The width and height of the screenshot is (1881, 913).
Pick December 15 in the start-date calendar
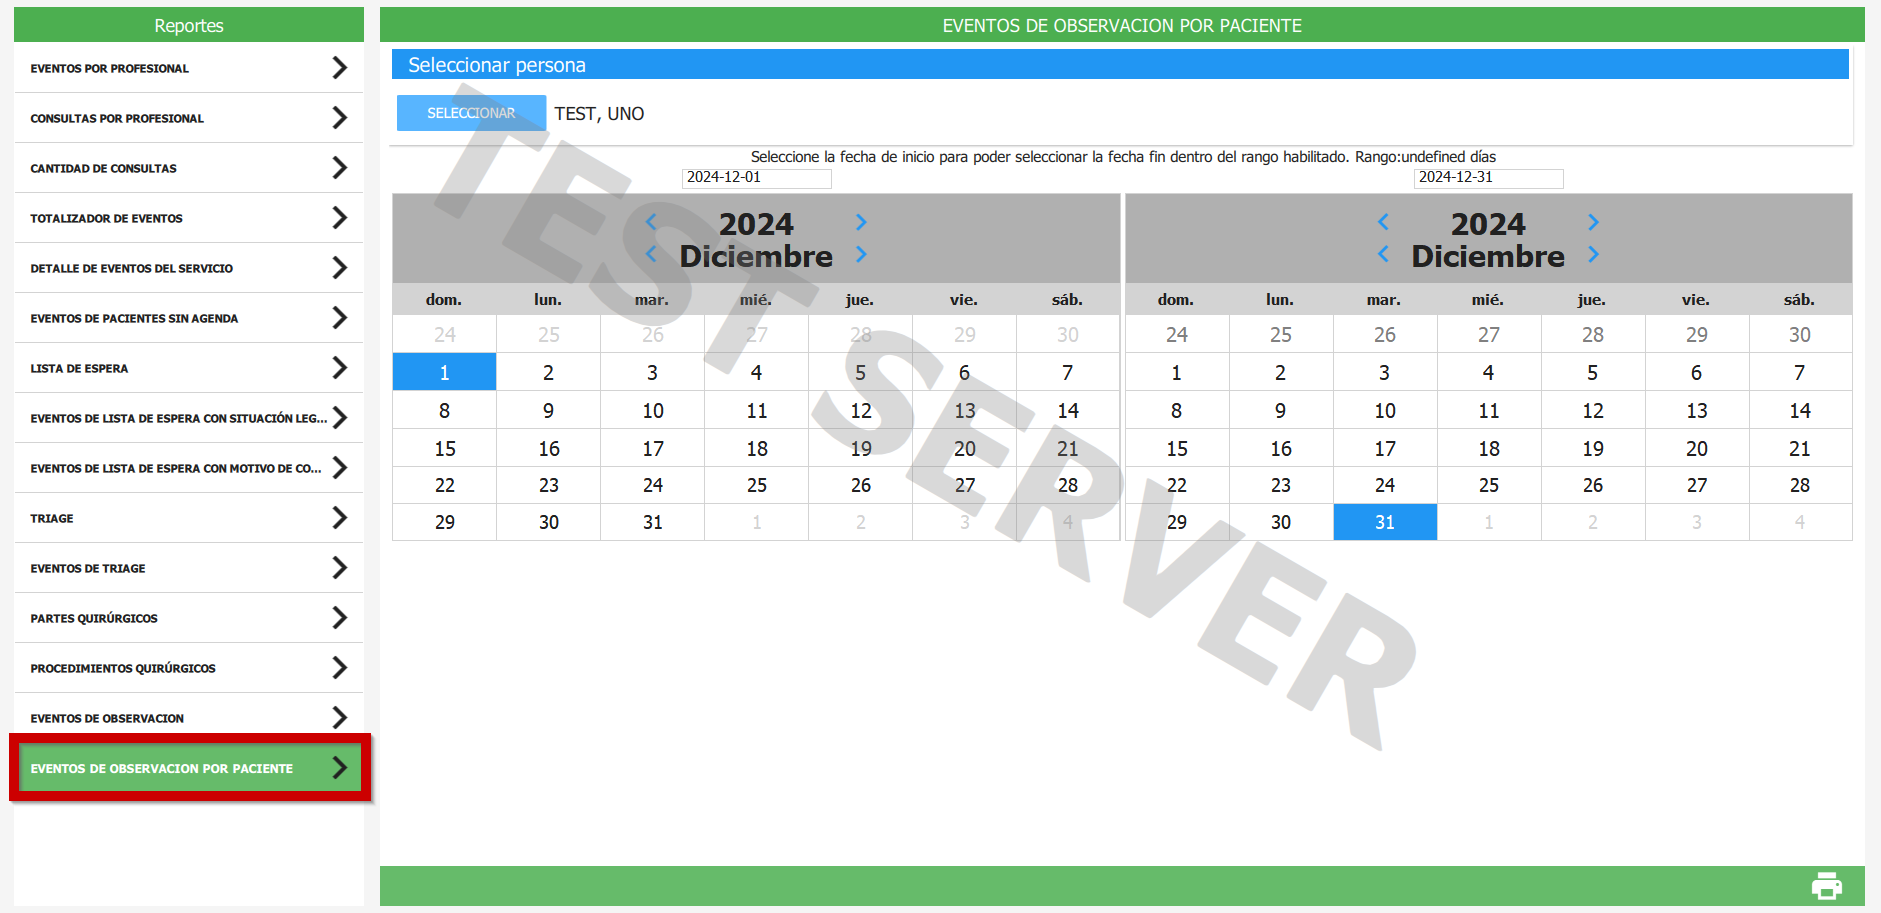445,449
